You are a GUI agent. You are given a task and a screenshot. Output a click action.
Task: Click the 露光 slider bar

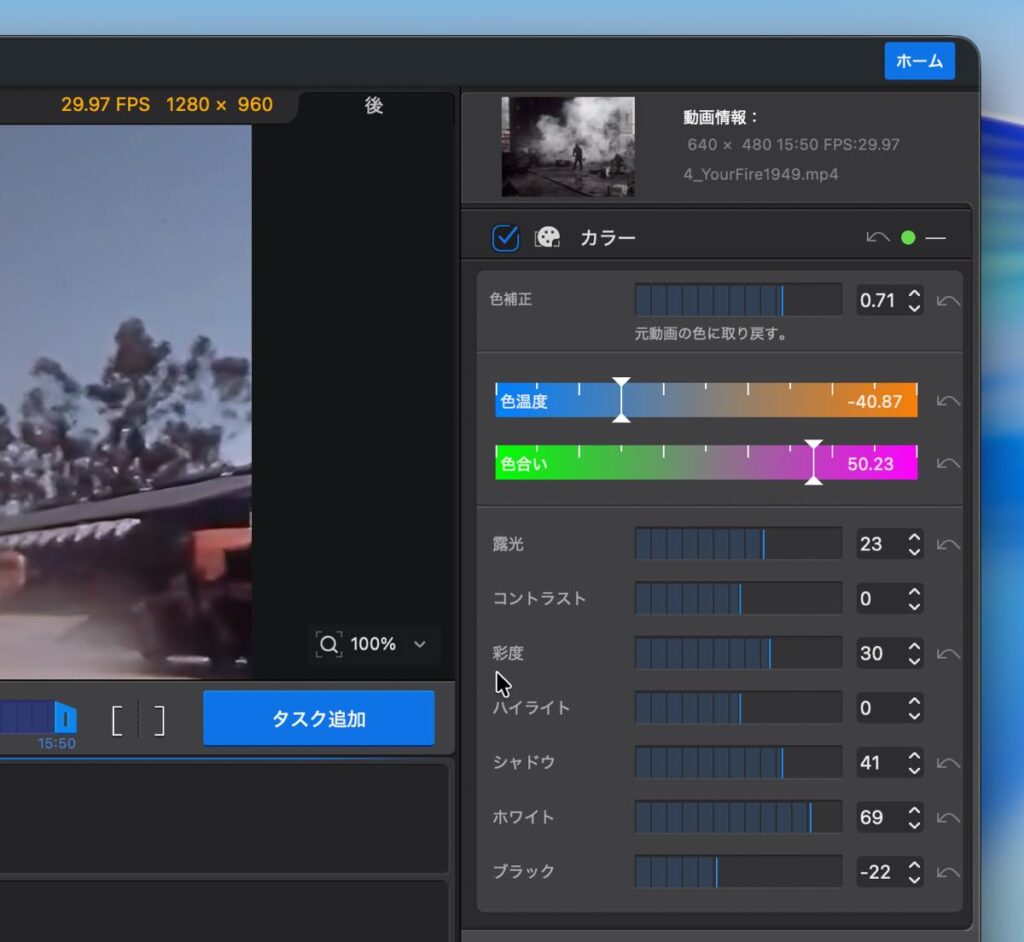(x=739, y=544)
